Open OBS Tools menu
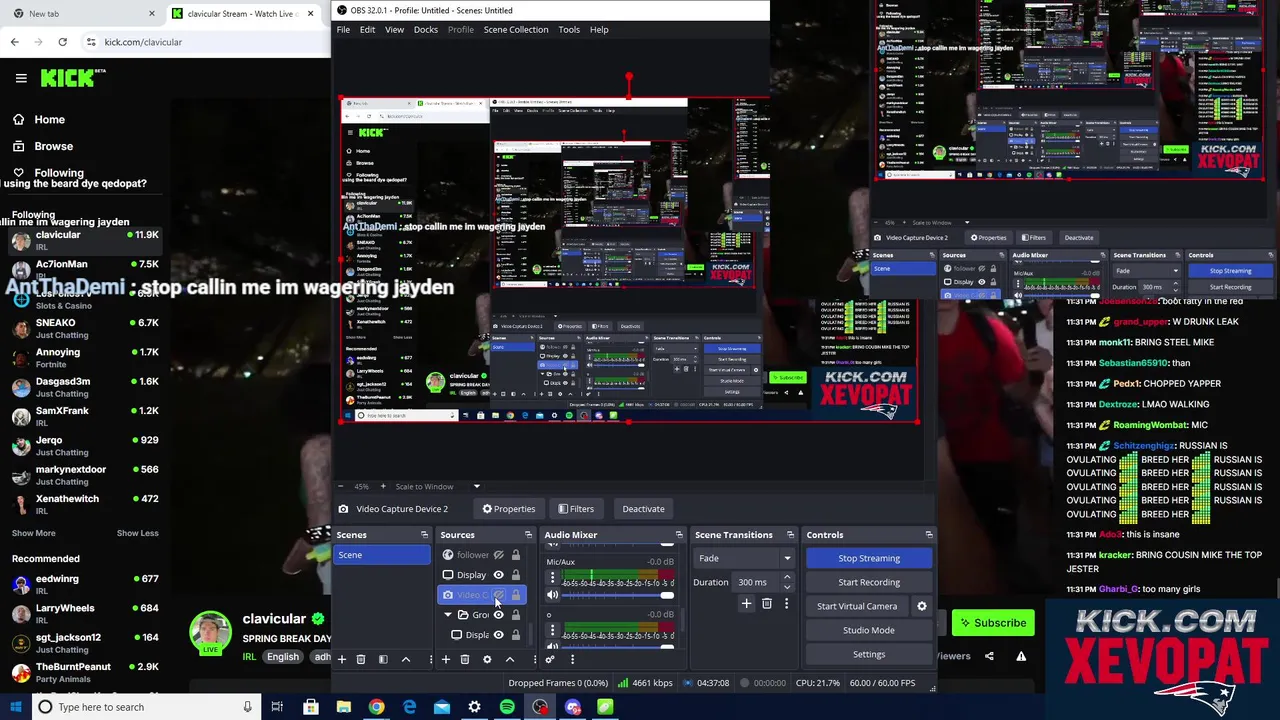The image size is (1280, 720). 569,29
